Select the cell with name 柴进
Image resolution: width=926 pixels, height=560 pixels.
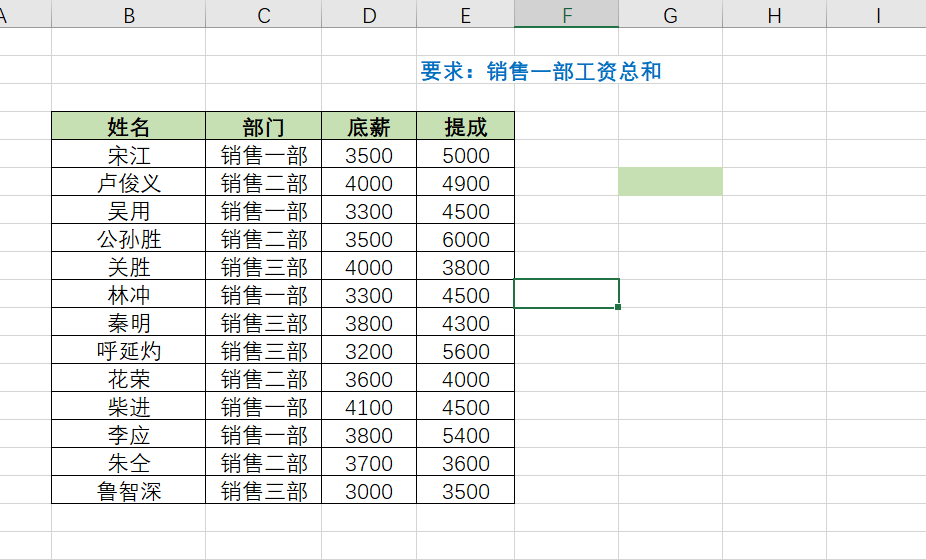click(129, 406)
